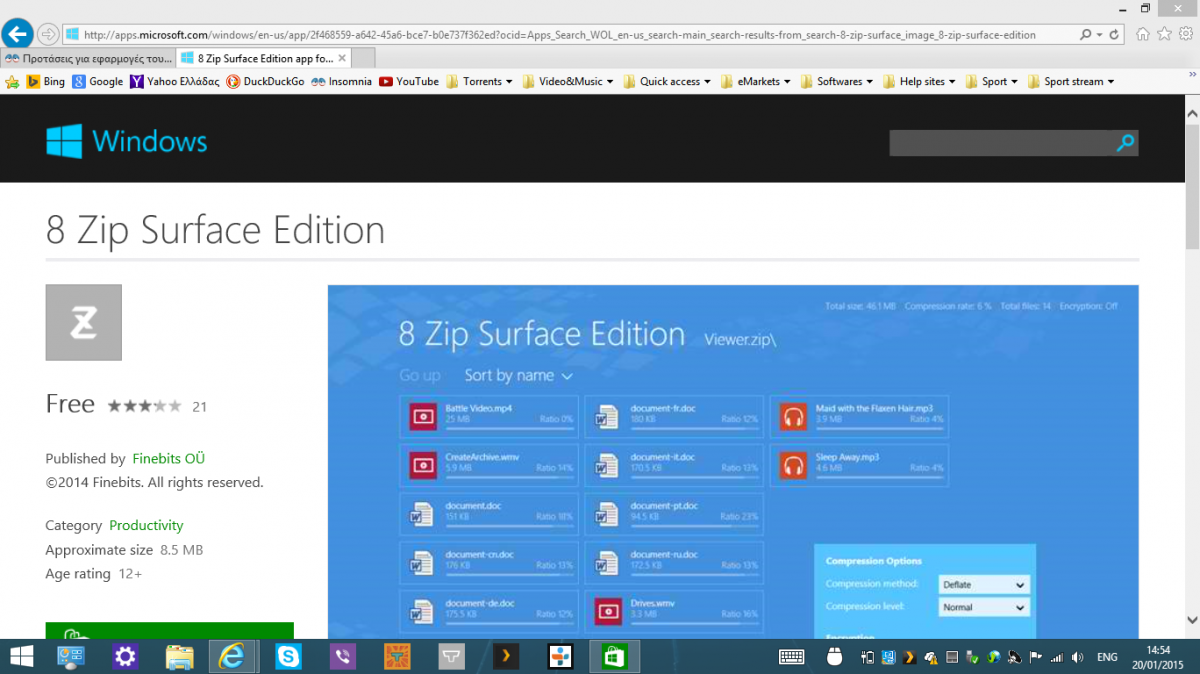
Task: Click the green install button
Action: point(169,630)
